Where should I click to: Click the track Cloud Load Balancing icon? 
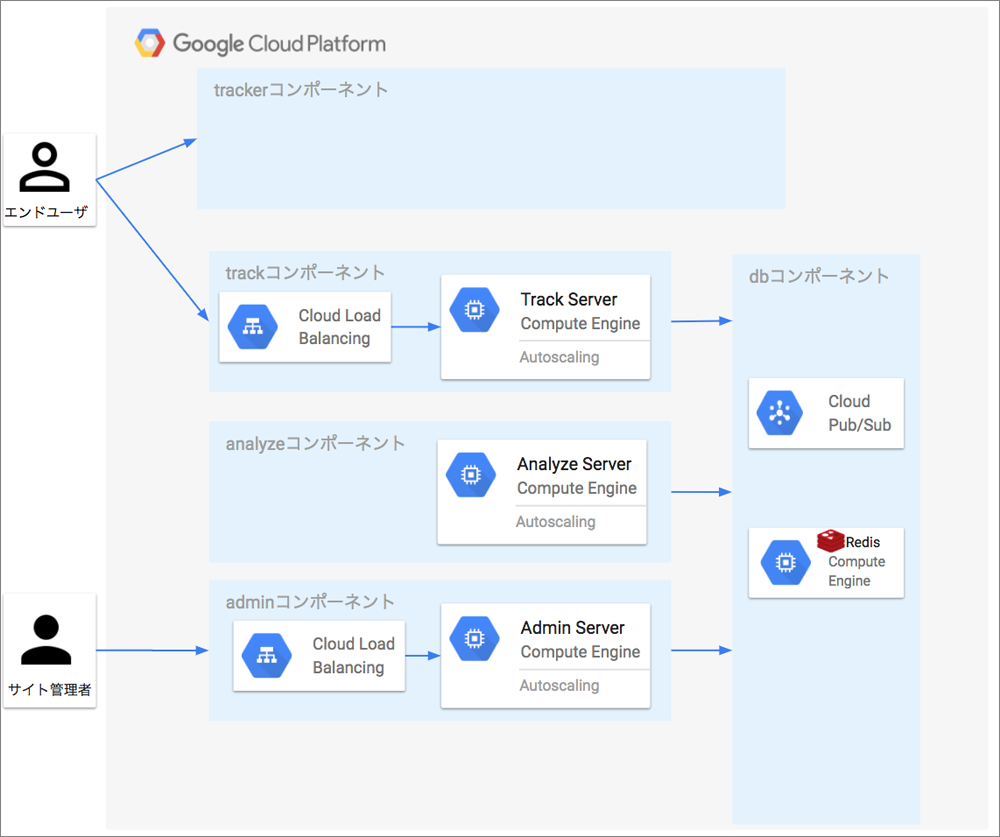tap(253, 327)
